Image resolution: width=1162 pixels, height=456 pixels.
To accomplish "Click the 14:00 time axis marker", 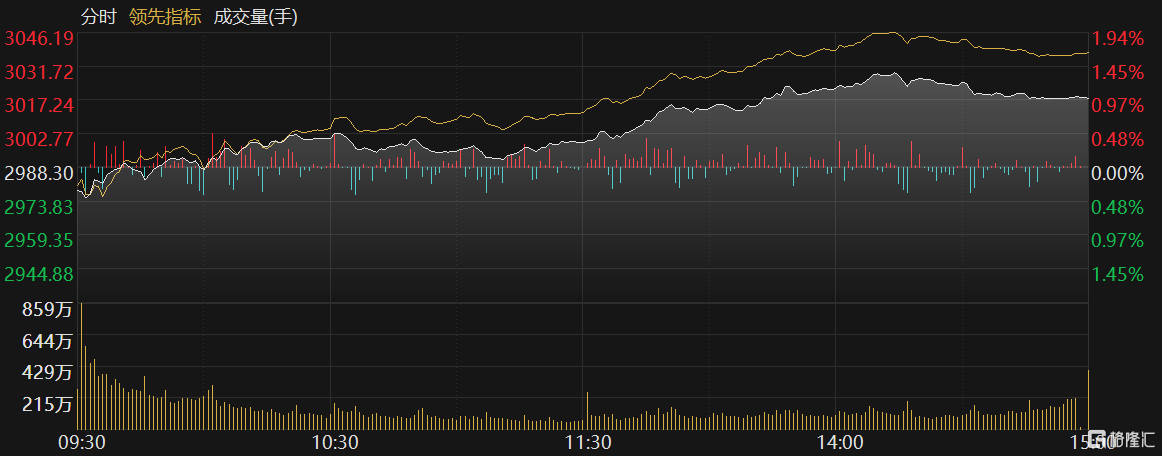I will coord(840,442).
